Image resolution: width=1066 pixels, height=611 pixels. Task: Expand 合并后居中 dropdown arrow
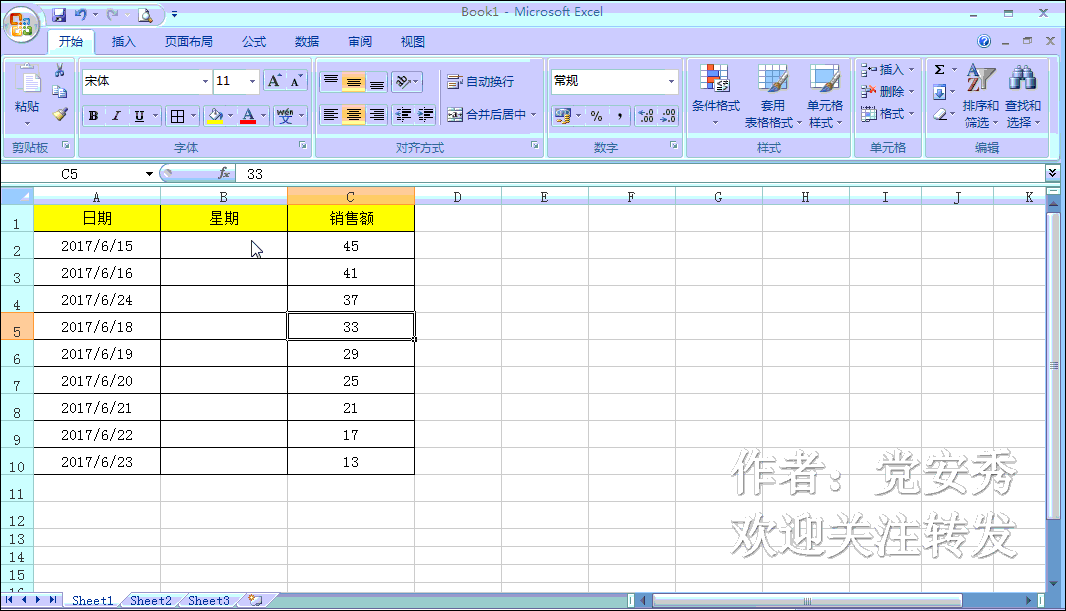pos(534,115)
